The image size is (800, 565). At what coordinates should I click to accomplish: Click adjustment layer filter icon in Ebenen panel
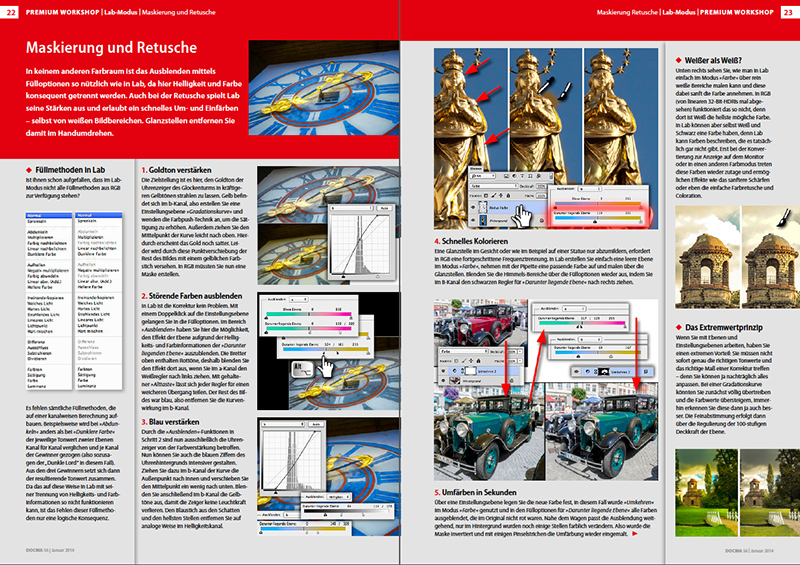point(514,176)
